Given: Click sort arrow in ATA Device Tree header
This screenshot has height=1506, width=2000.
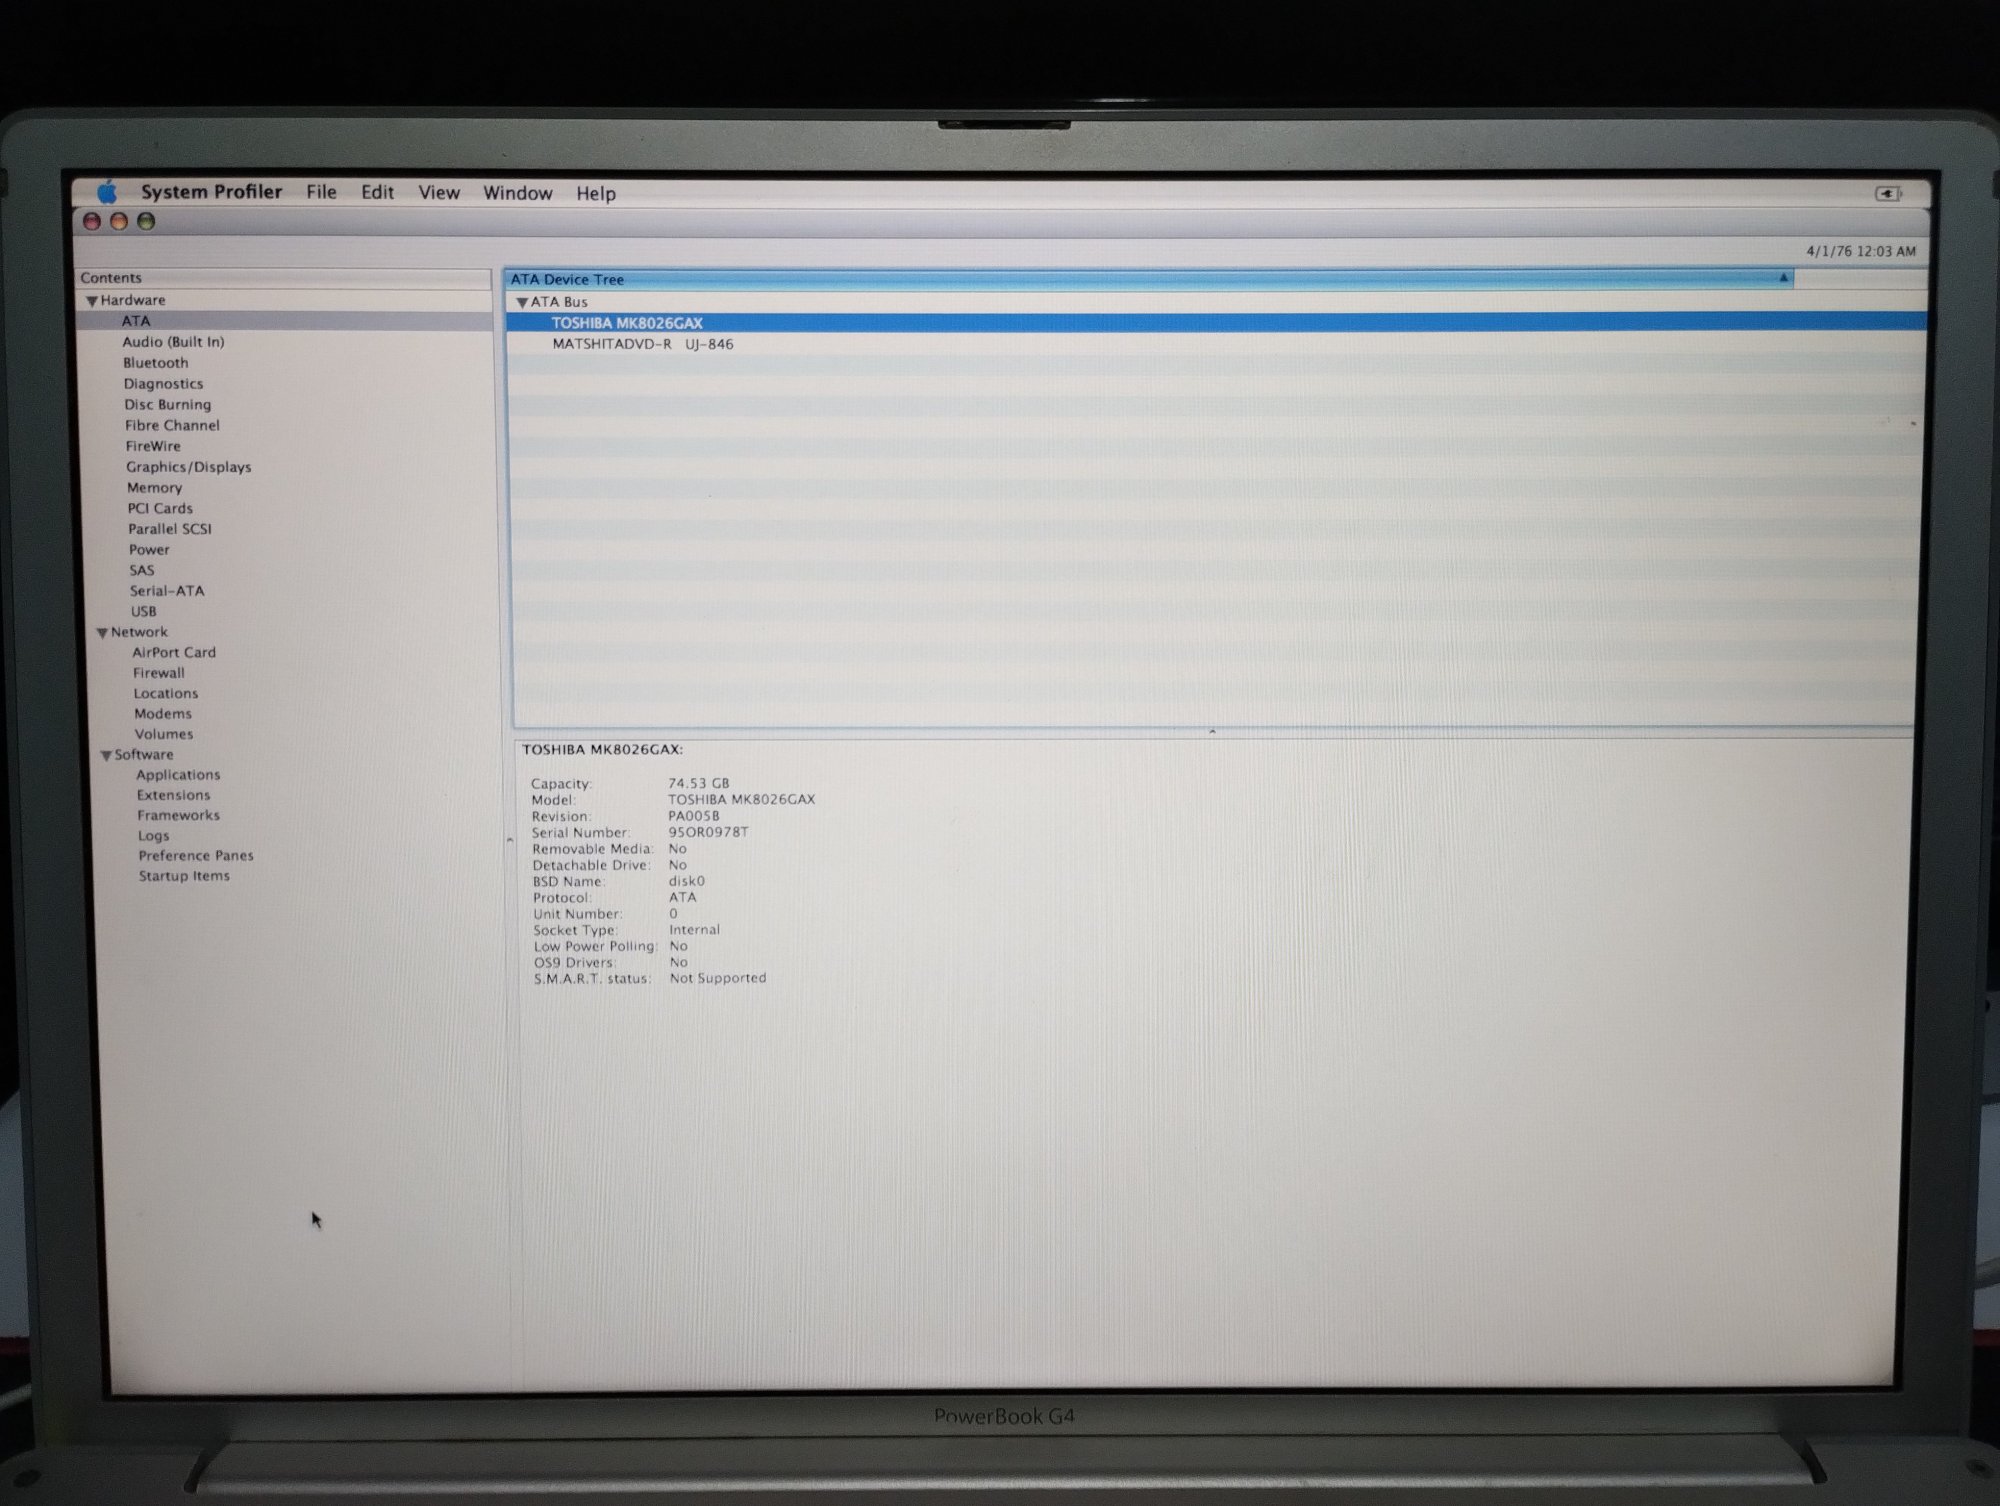Looking at the screenshot, I should click(1783, 278).
